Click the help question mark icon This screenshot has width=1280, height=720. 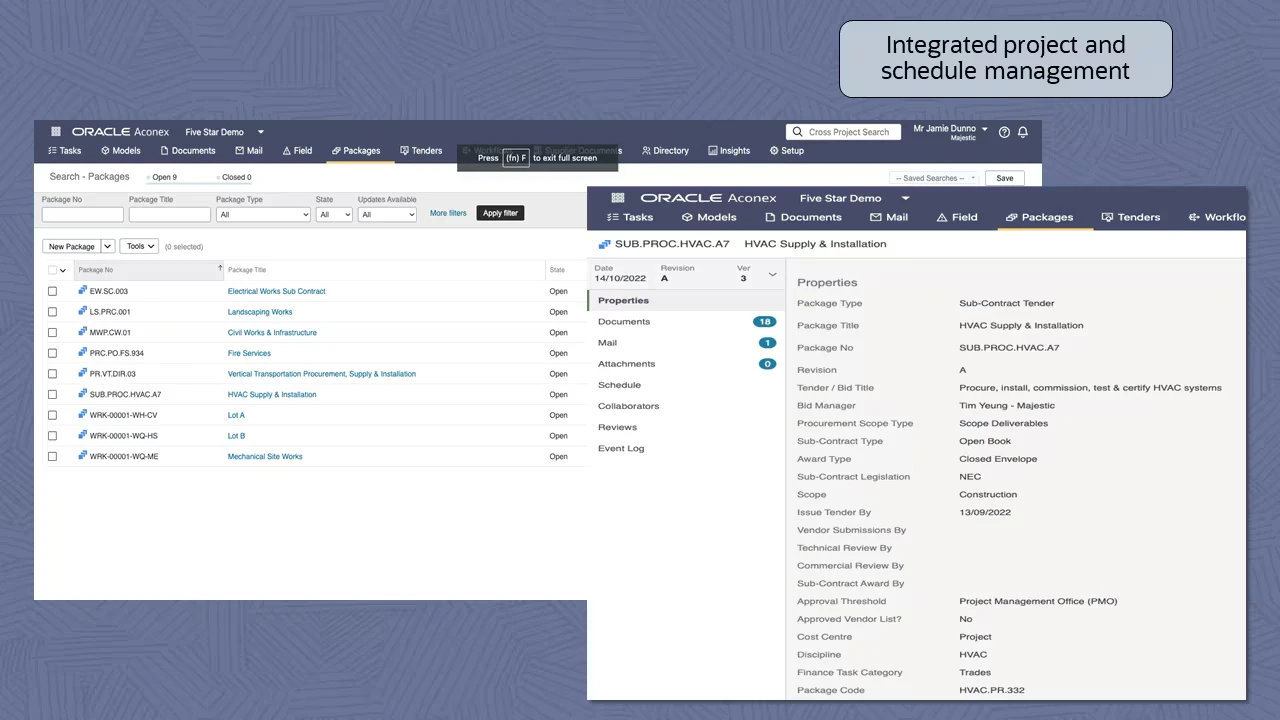(x=1004, y=132)
